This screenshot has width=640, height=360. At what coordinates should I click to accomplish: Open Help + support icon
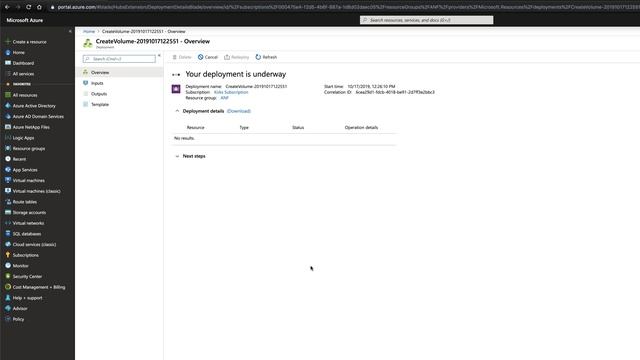(x=8, y=298)
